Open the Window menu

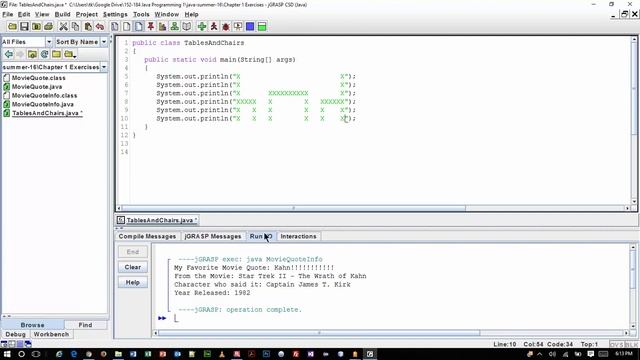pyautogui.click(x=167, y=14)
